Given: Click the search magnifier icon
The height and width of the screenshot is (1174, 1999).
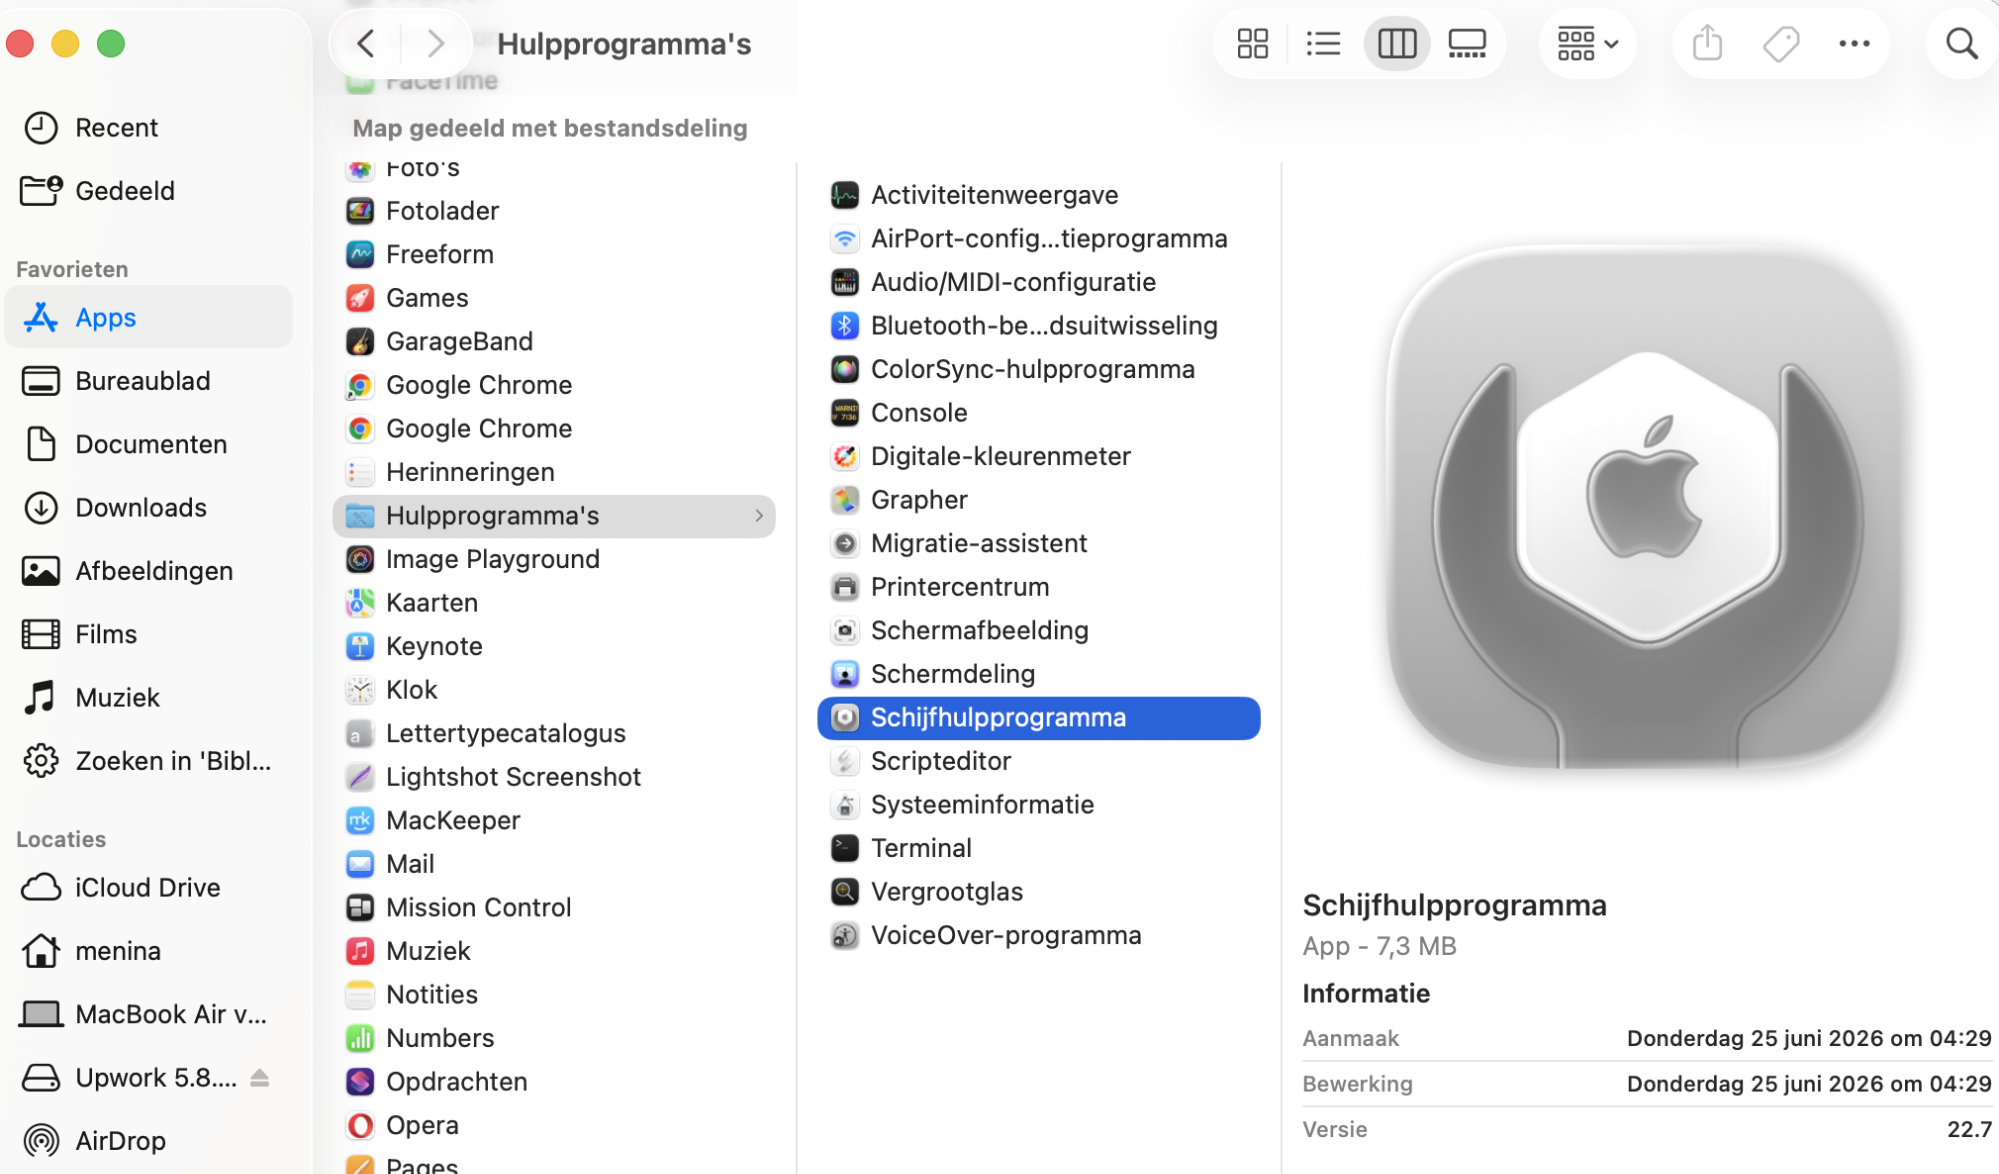Looking at the screenshot, I should click(x=1961, y=43).
